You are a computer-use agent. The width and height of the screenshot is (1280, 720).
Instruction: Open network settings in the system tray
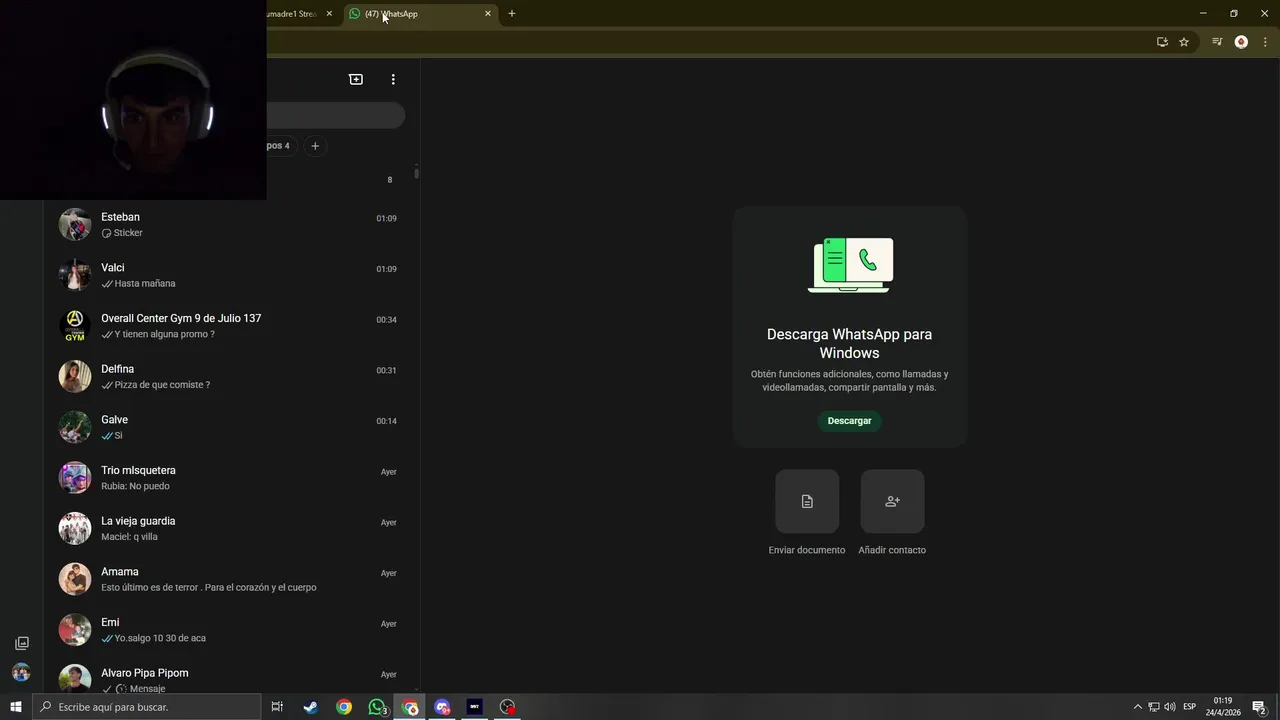point(1153,707)
